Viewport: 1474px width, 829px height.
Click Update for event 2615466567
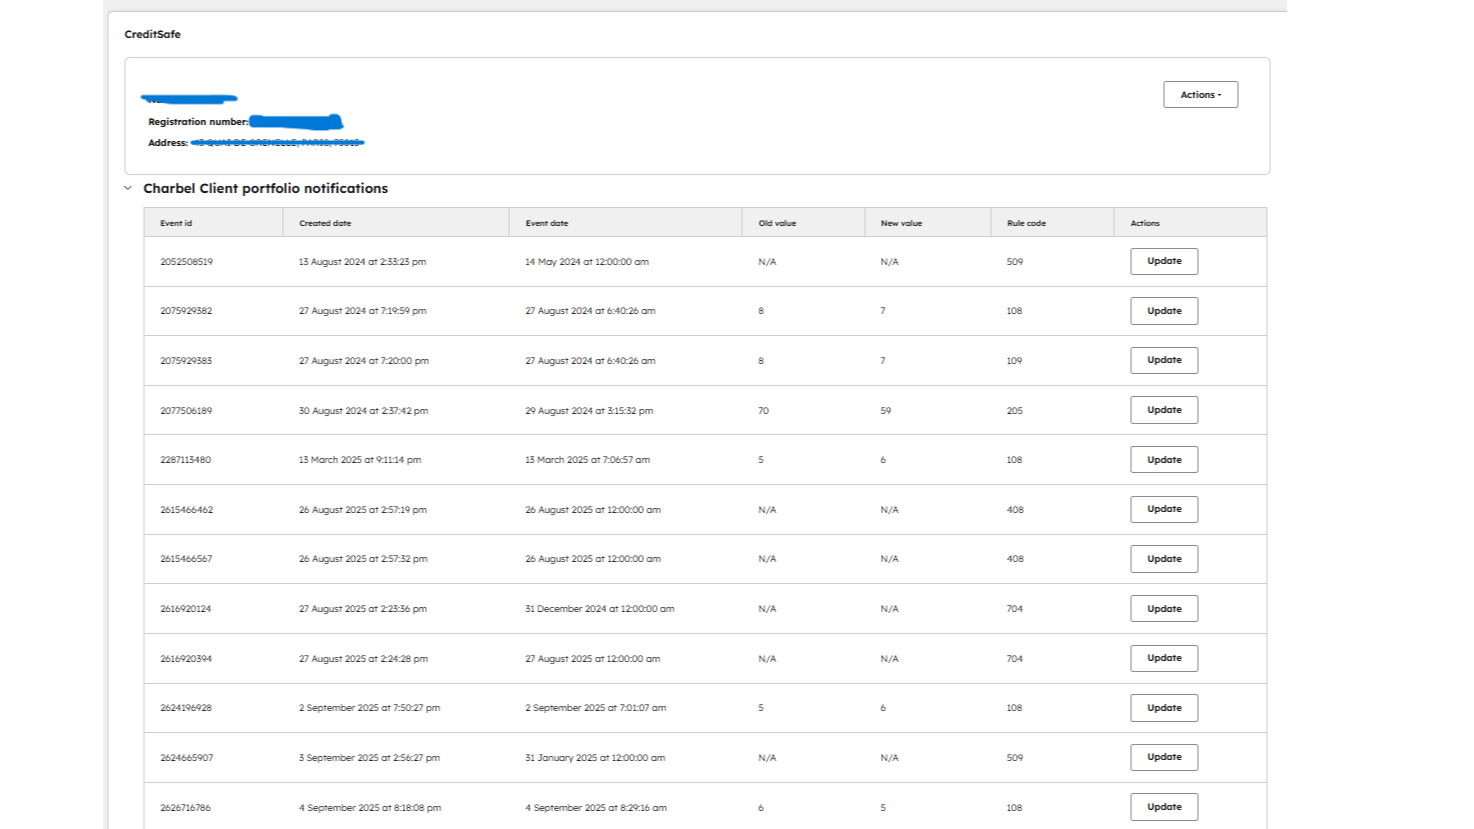1164,559
